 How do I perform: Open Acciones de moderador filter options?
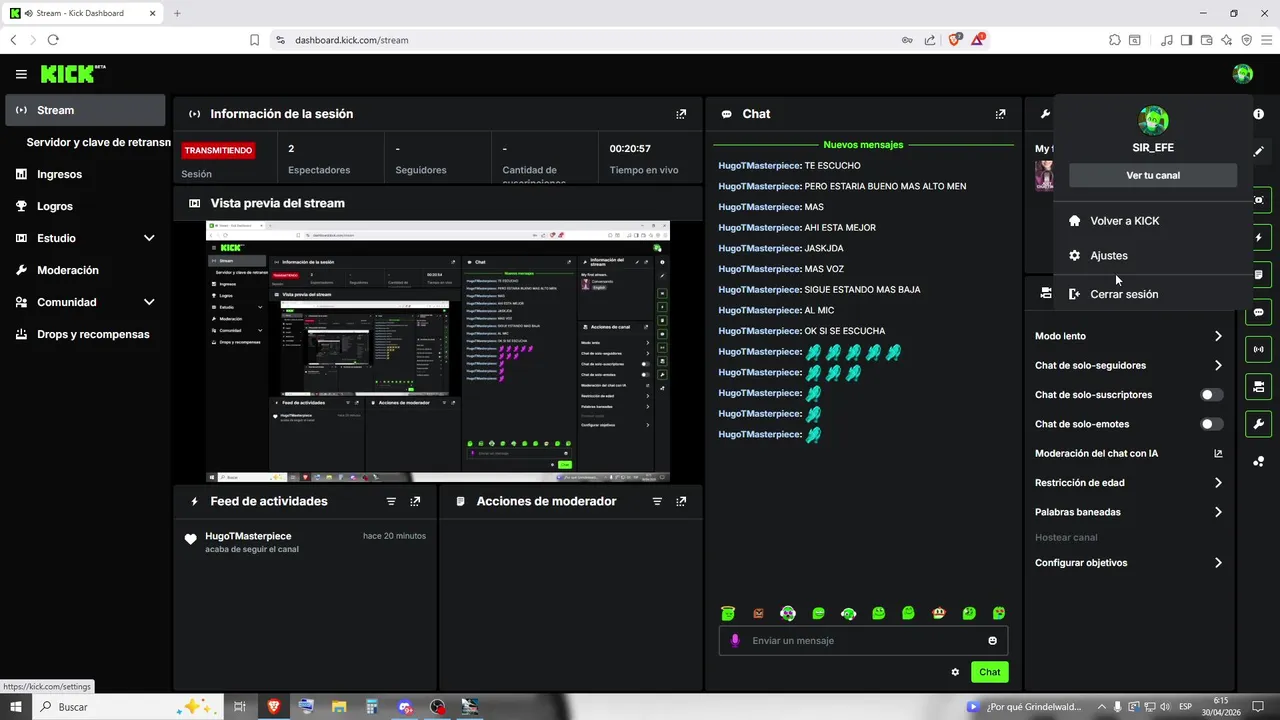(657, 501)
